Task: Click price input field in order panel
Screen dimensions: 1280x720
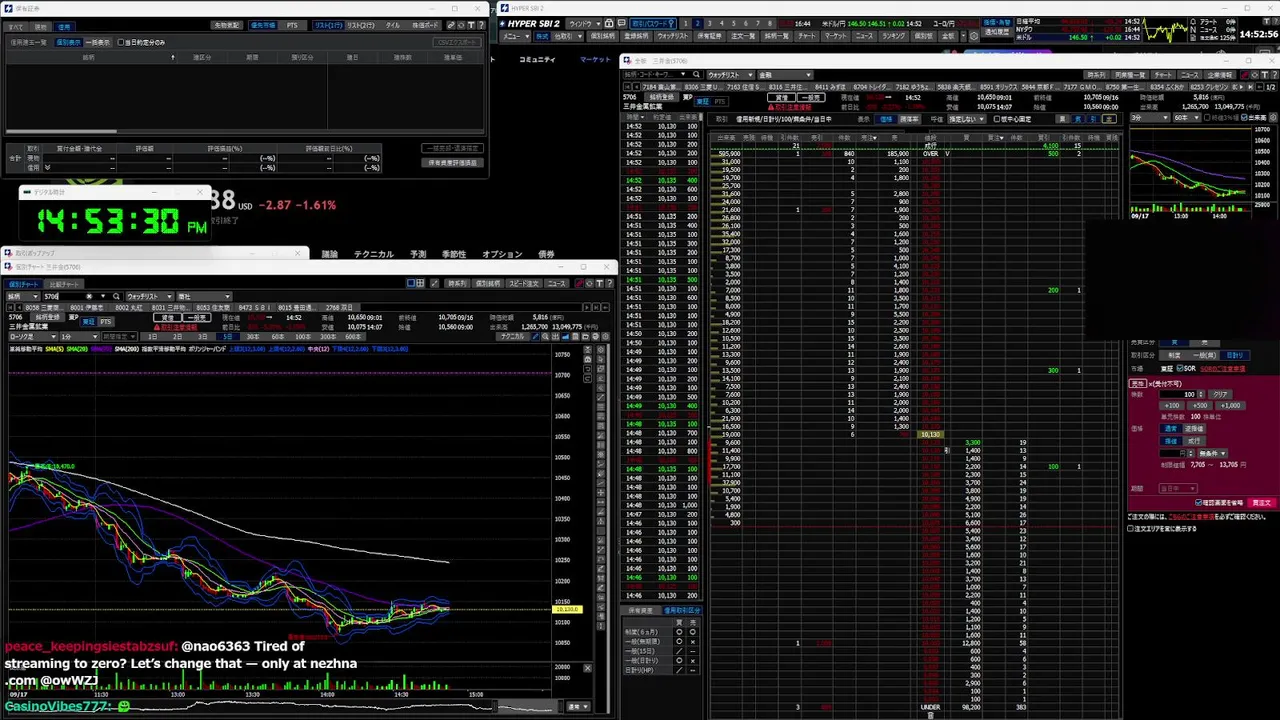Action: pyautogui.click(x=1173, y=453)
